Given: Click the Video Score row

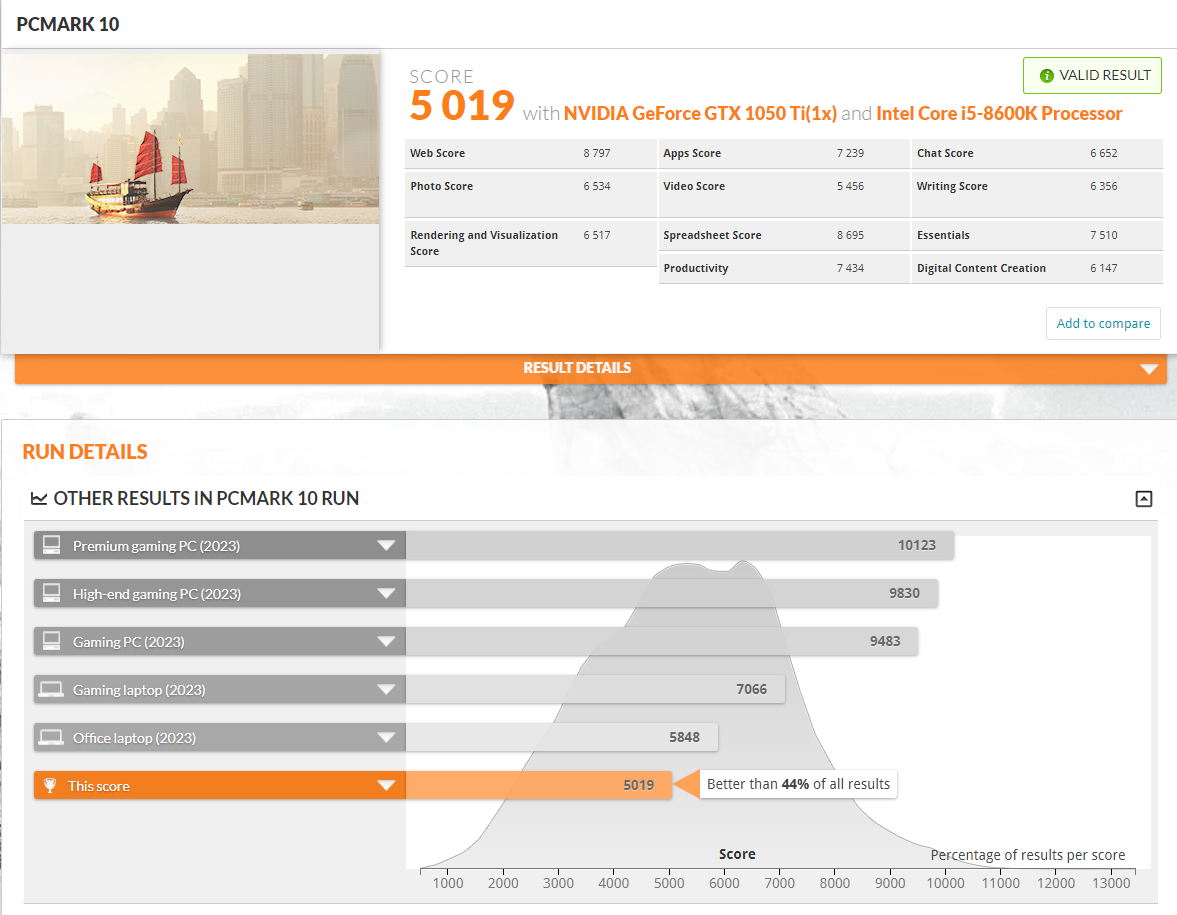Looking at the screenshot, I should click(784, 194).
